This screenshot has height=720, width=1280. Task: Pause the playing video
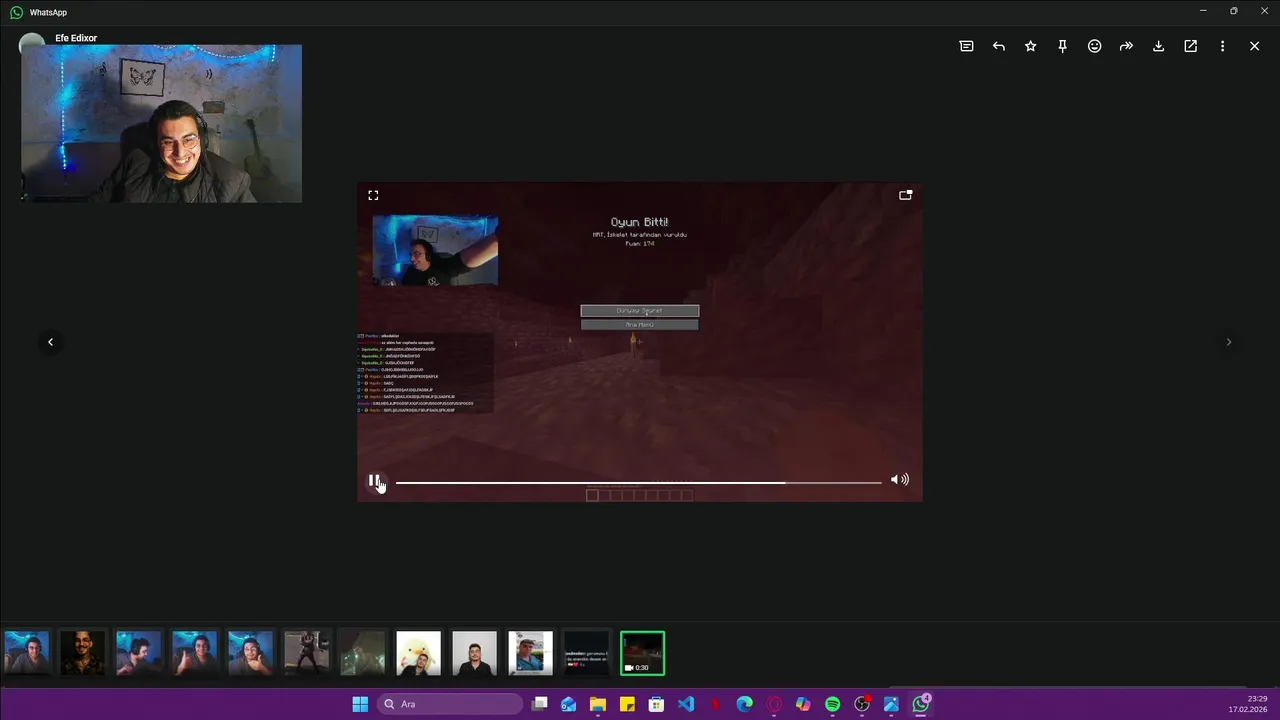click(x=374, y=481)
